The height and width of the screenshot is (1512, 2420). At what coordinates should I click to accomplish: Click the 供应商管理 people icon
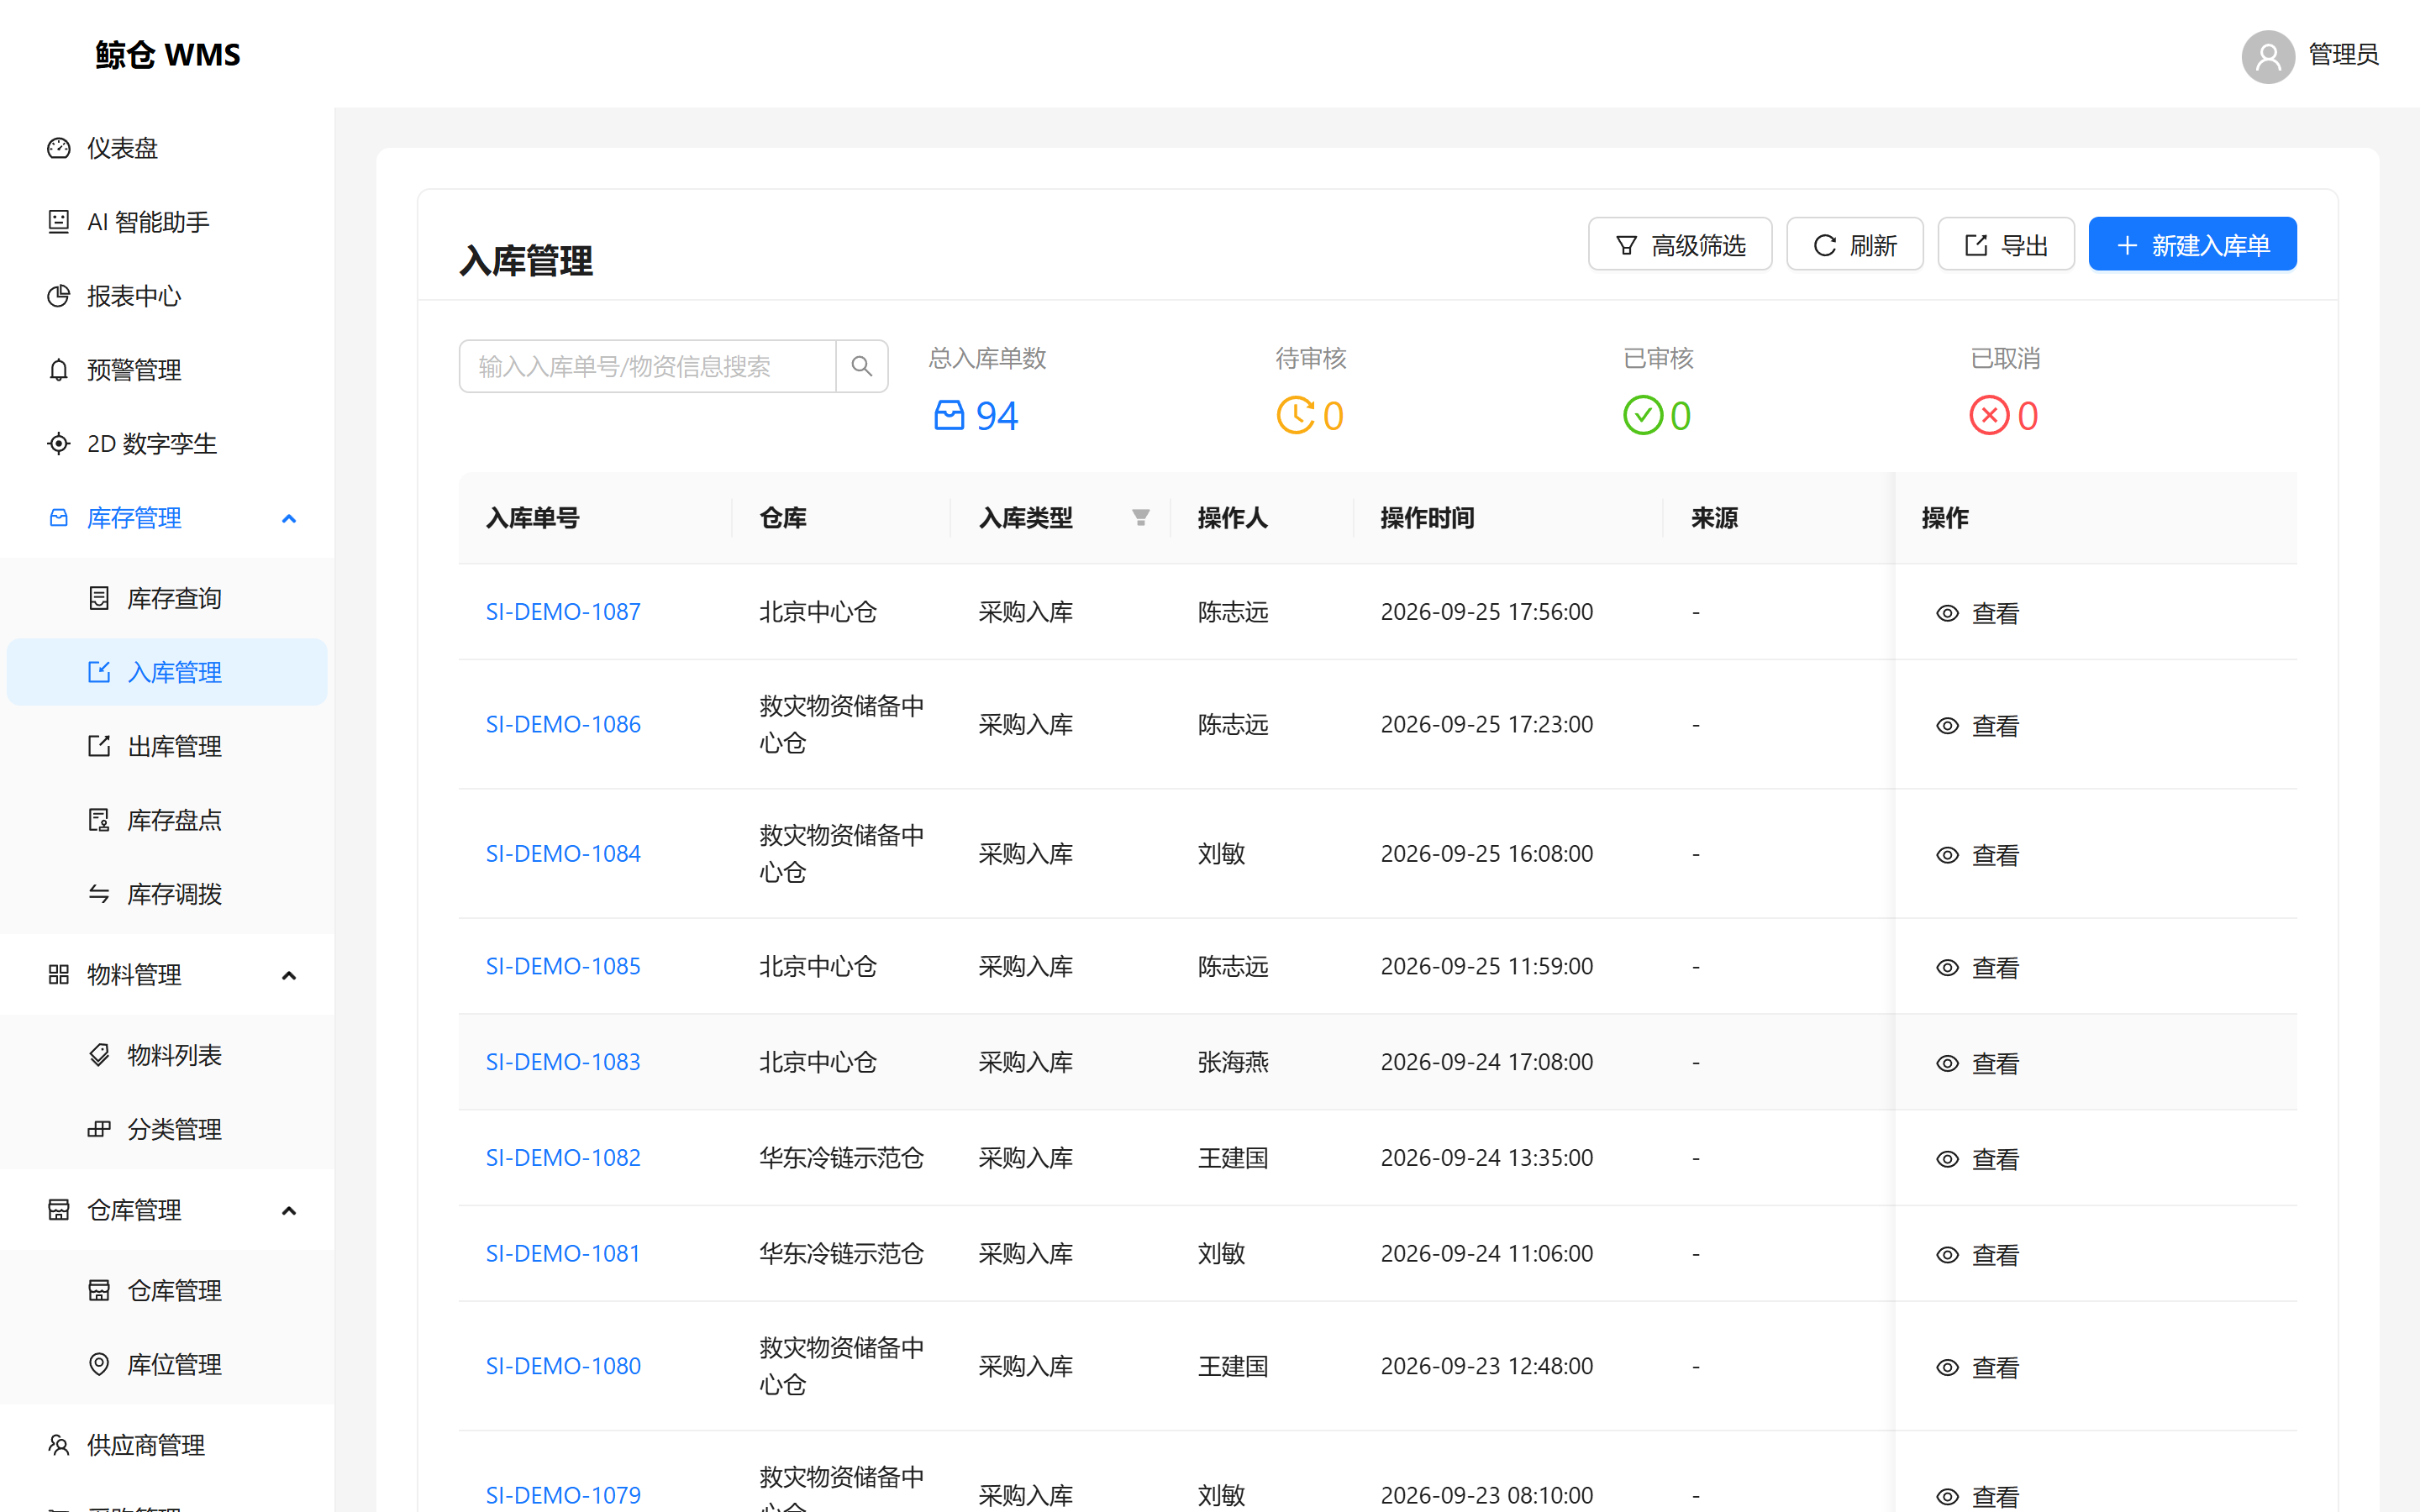point(59,1445)
